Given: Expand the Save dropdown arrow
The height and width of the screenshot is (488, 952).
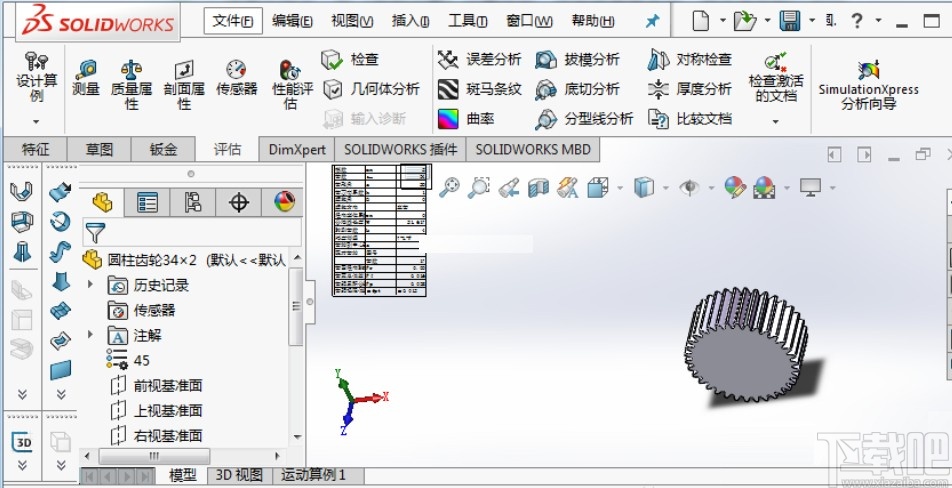Looking at the screenshot, I should (812, 21).
